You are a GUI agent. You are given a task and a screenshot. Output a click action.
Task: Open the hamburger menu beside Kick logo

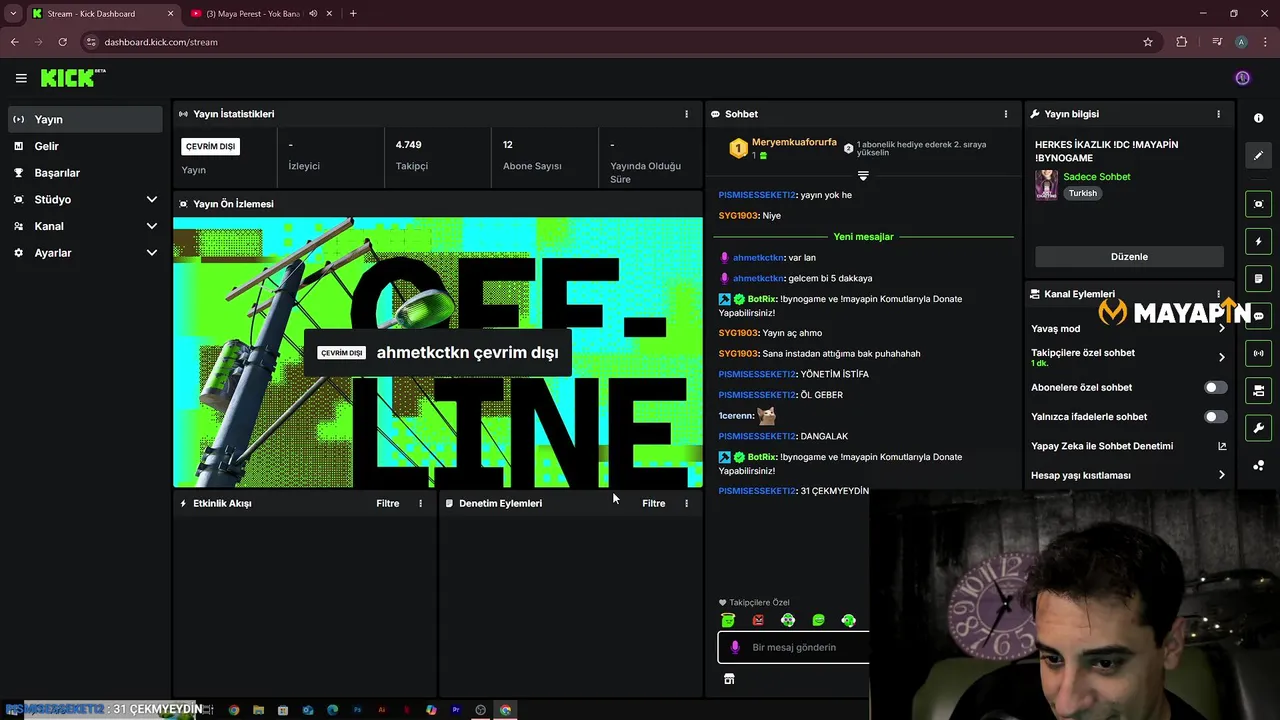pyautogui.click(x=21, y=78)
